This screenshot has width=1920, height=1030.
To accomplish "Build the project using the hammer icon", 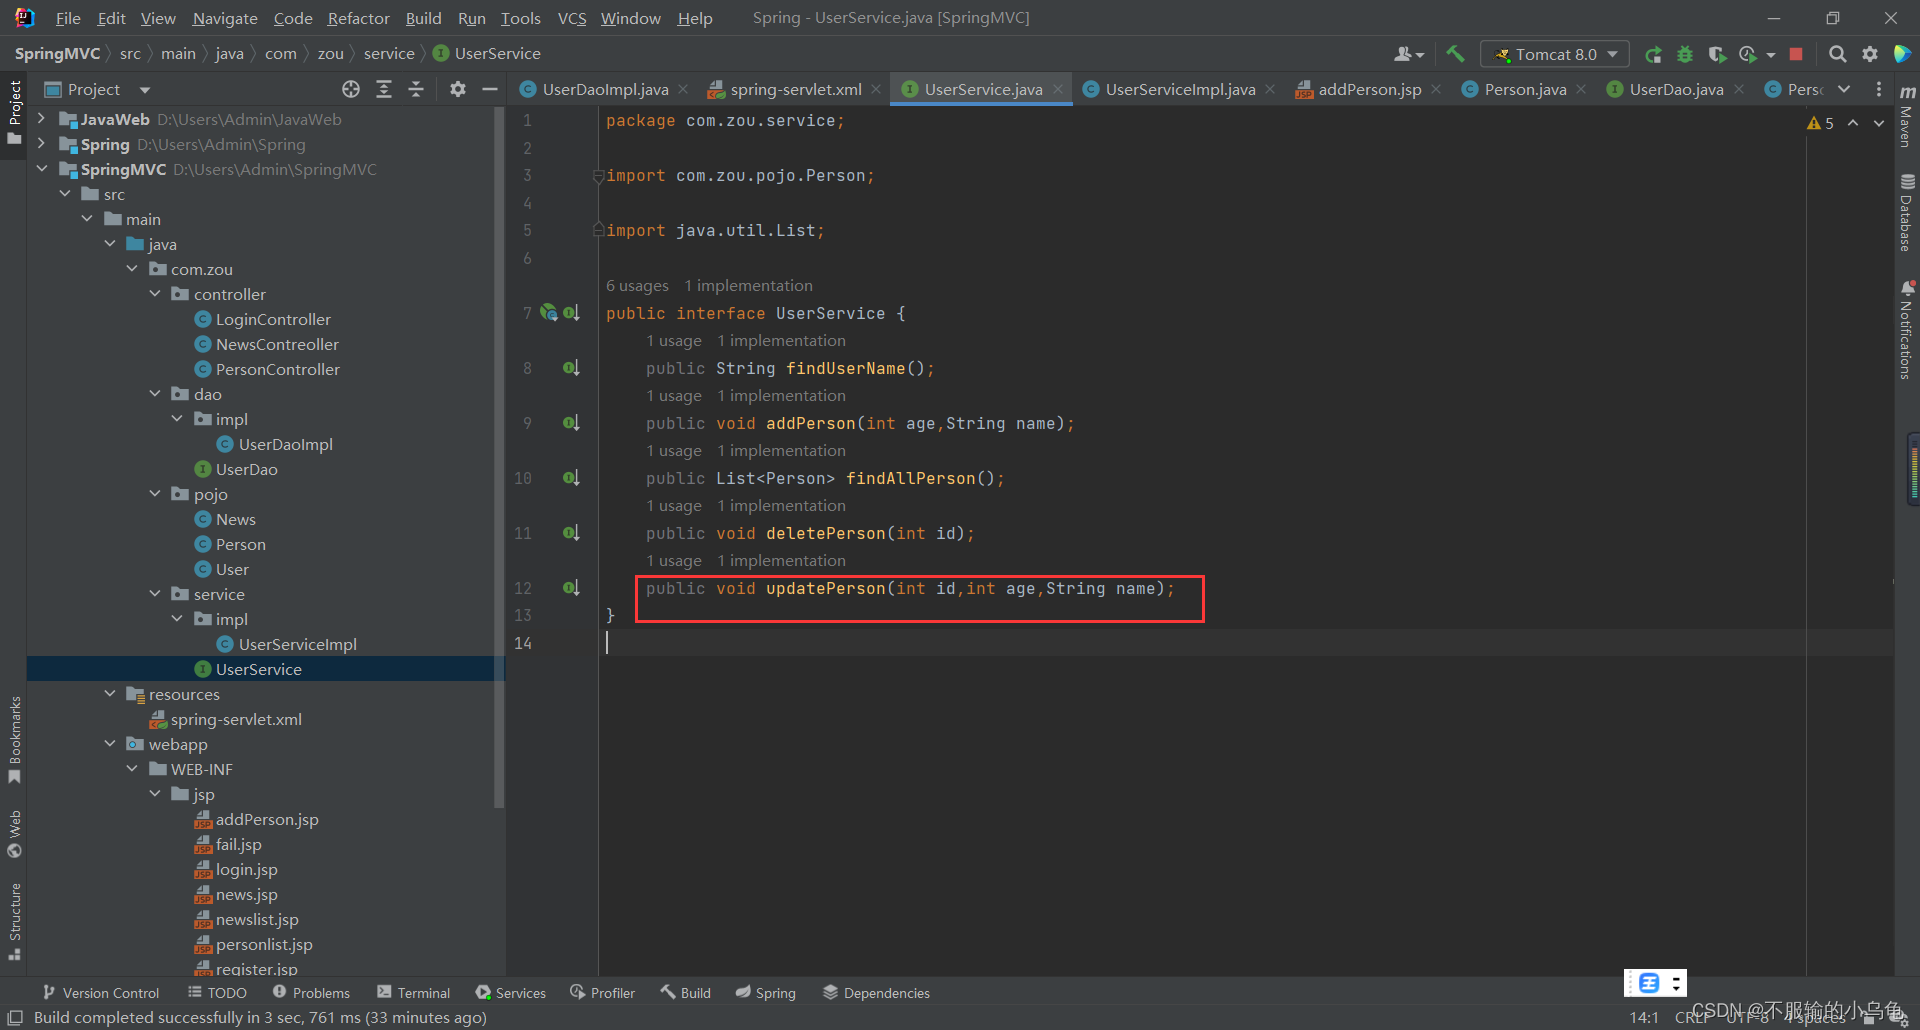I will point(1456,54).
